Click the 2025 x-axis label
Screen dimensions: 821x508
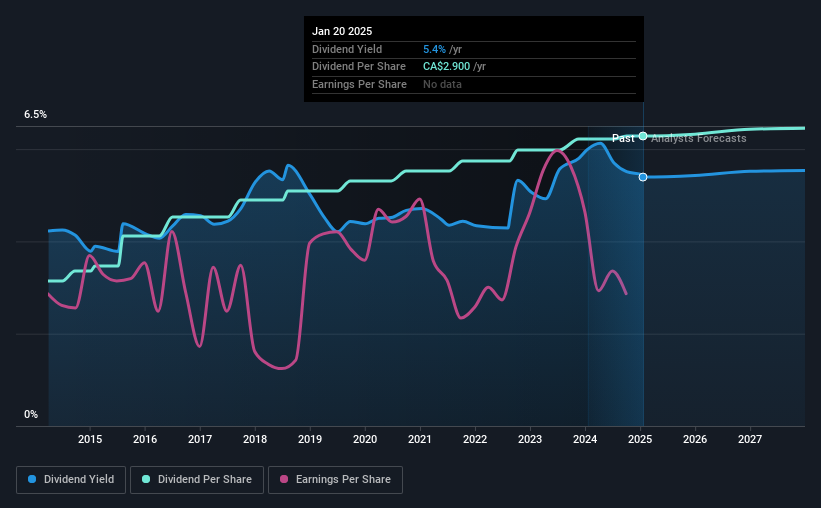click(x=640, y=439)
